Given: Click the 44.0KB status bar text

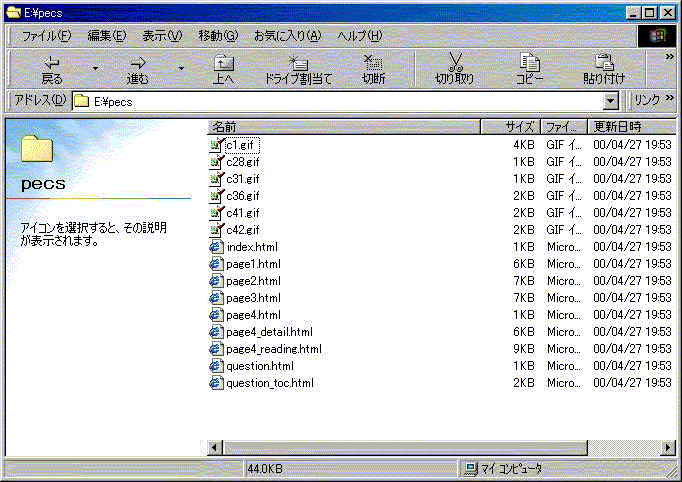Looking at the screenshot, I should click(265, 469).
